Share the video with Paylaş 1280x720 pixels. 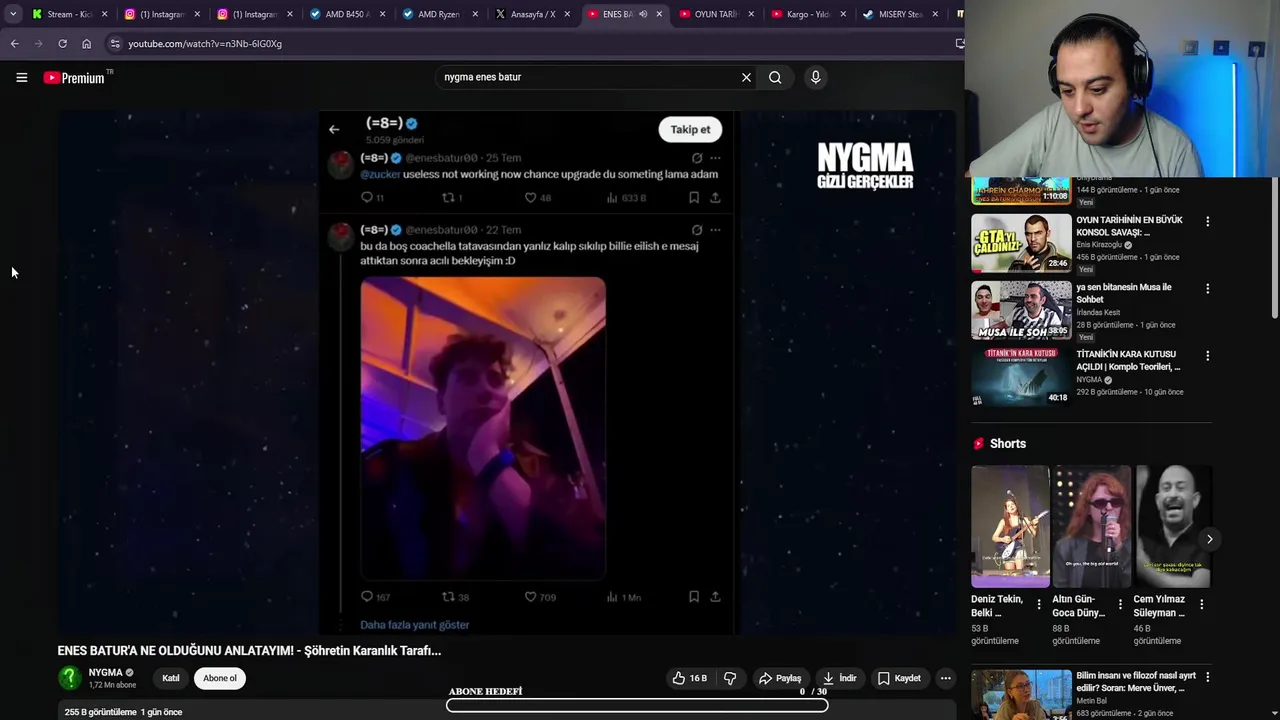tap(780, 678)
